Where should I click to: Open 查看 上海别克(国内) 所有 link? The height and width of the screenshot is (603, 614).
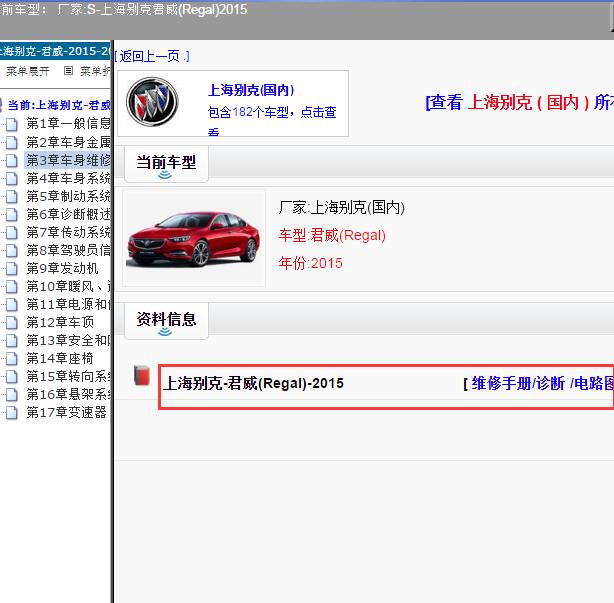pos(520,103)
